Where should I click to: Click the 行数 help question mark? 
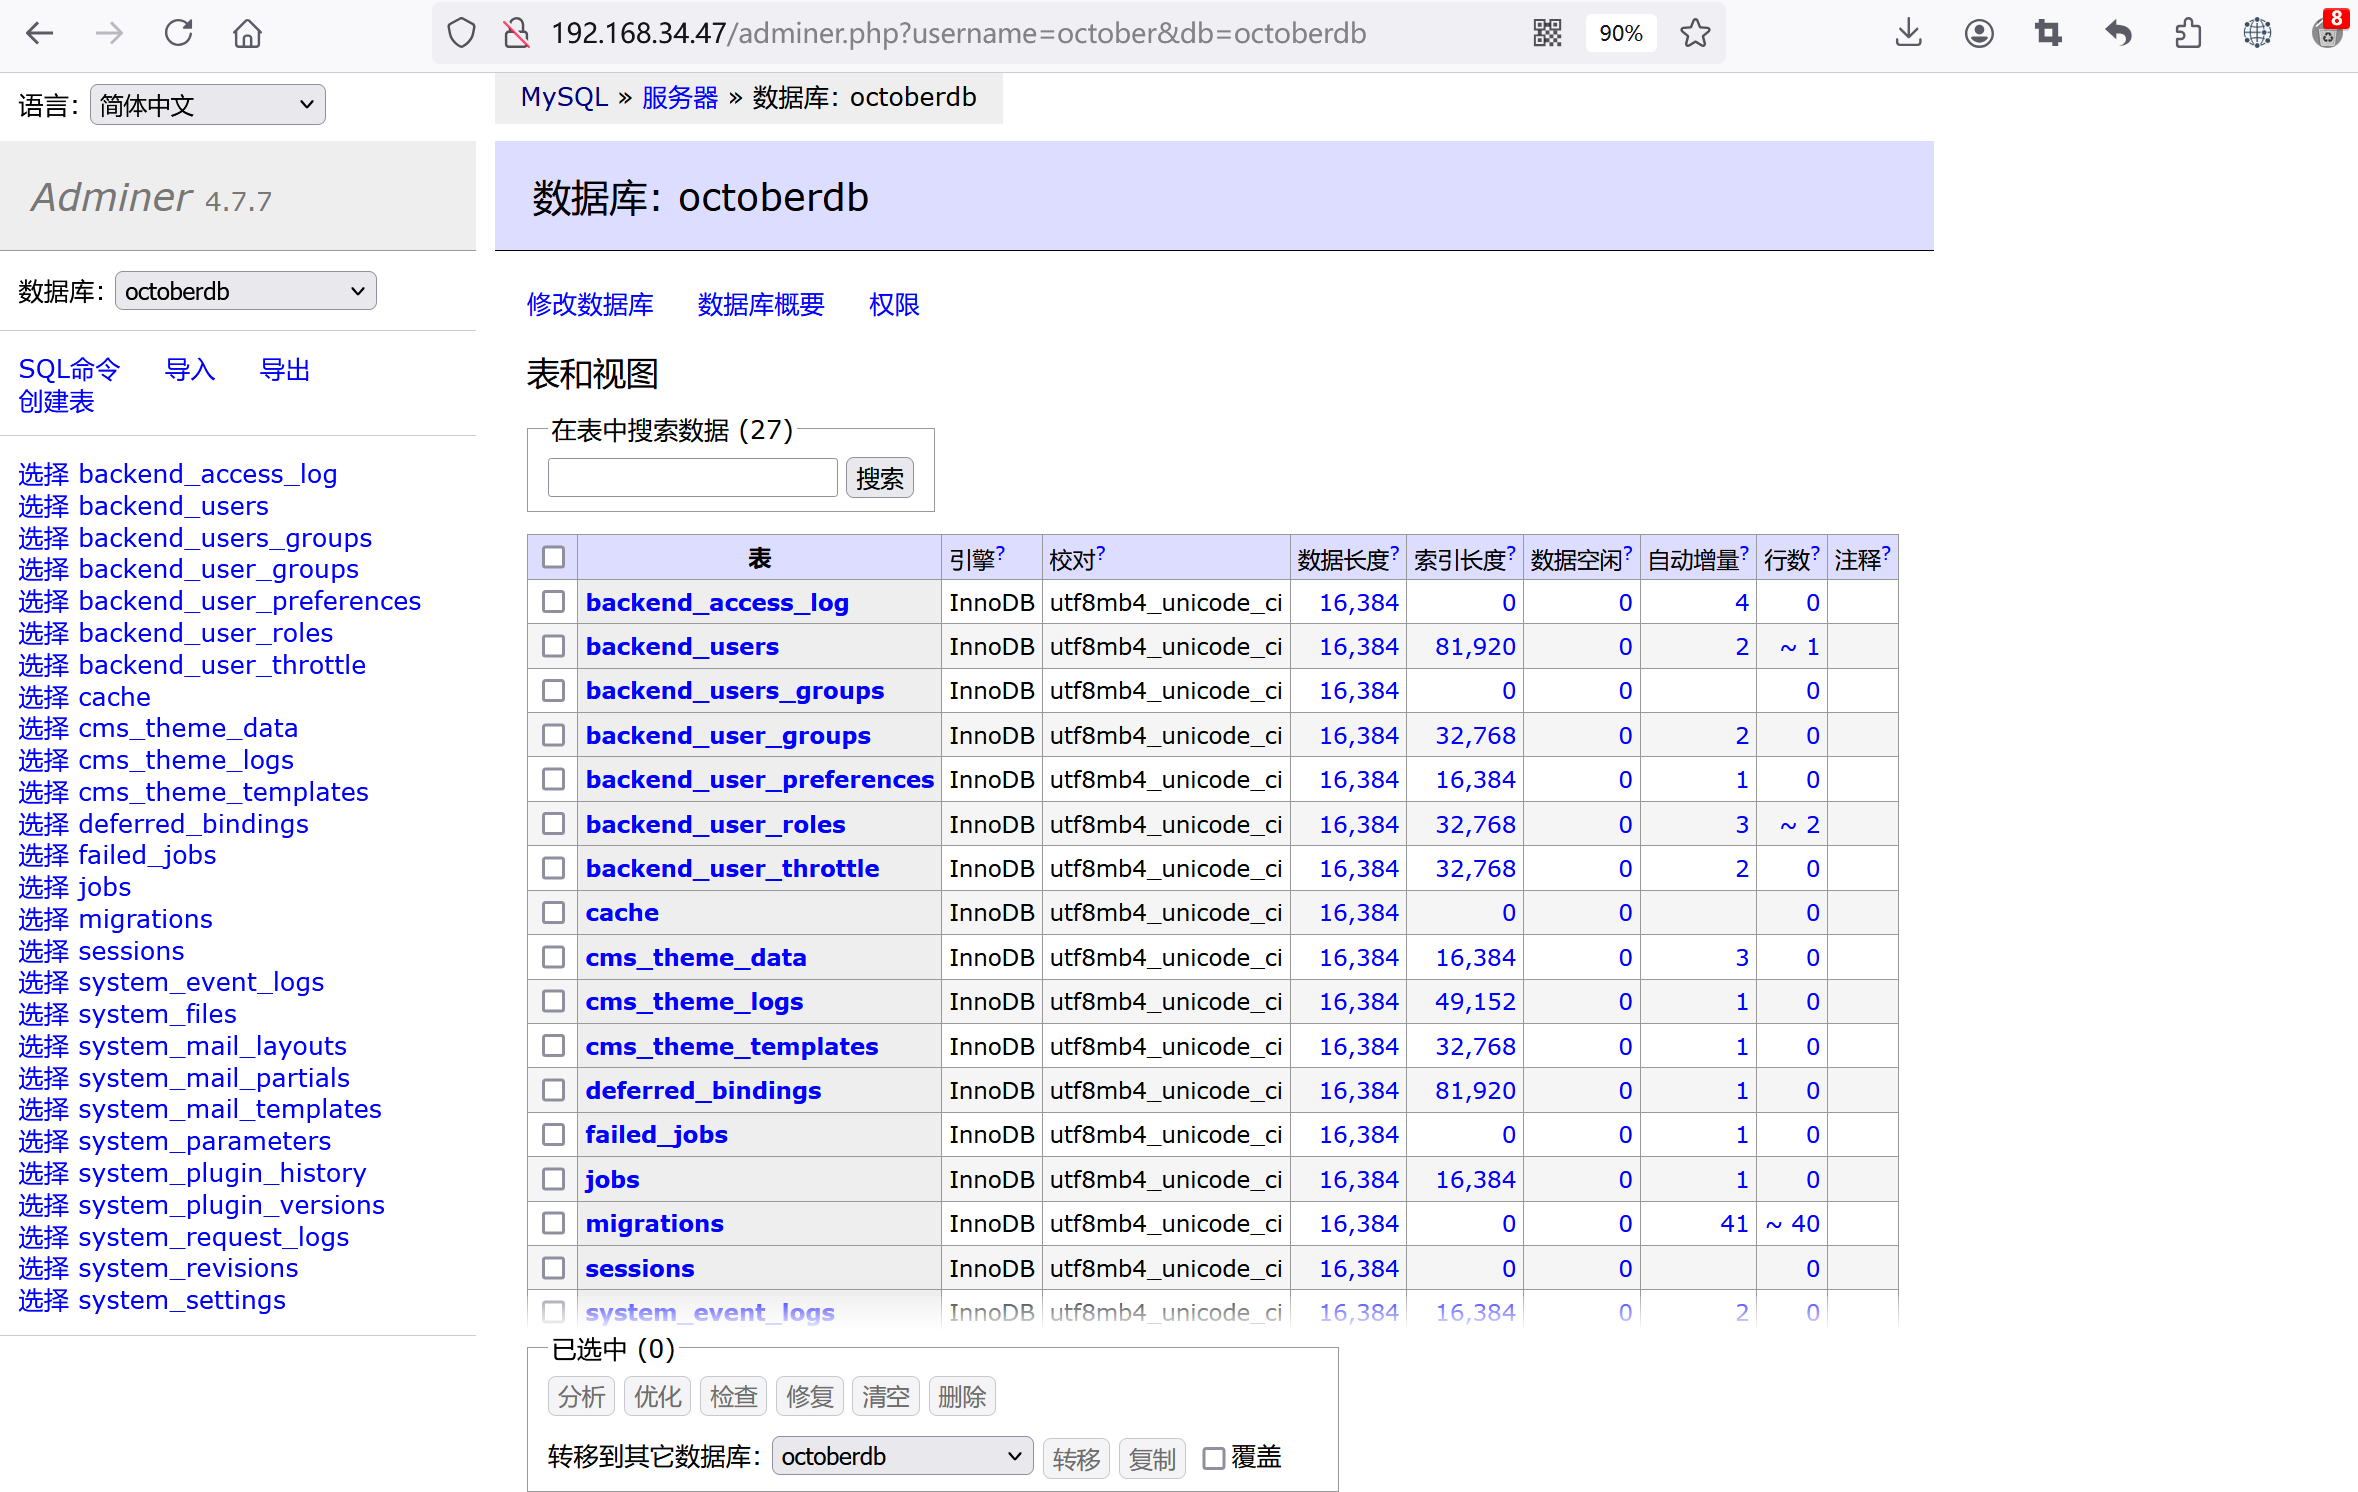click(1816, 552)
